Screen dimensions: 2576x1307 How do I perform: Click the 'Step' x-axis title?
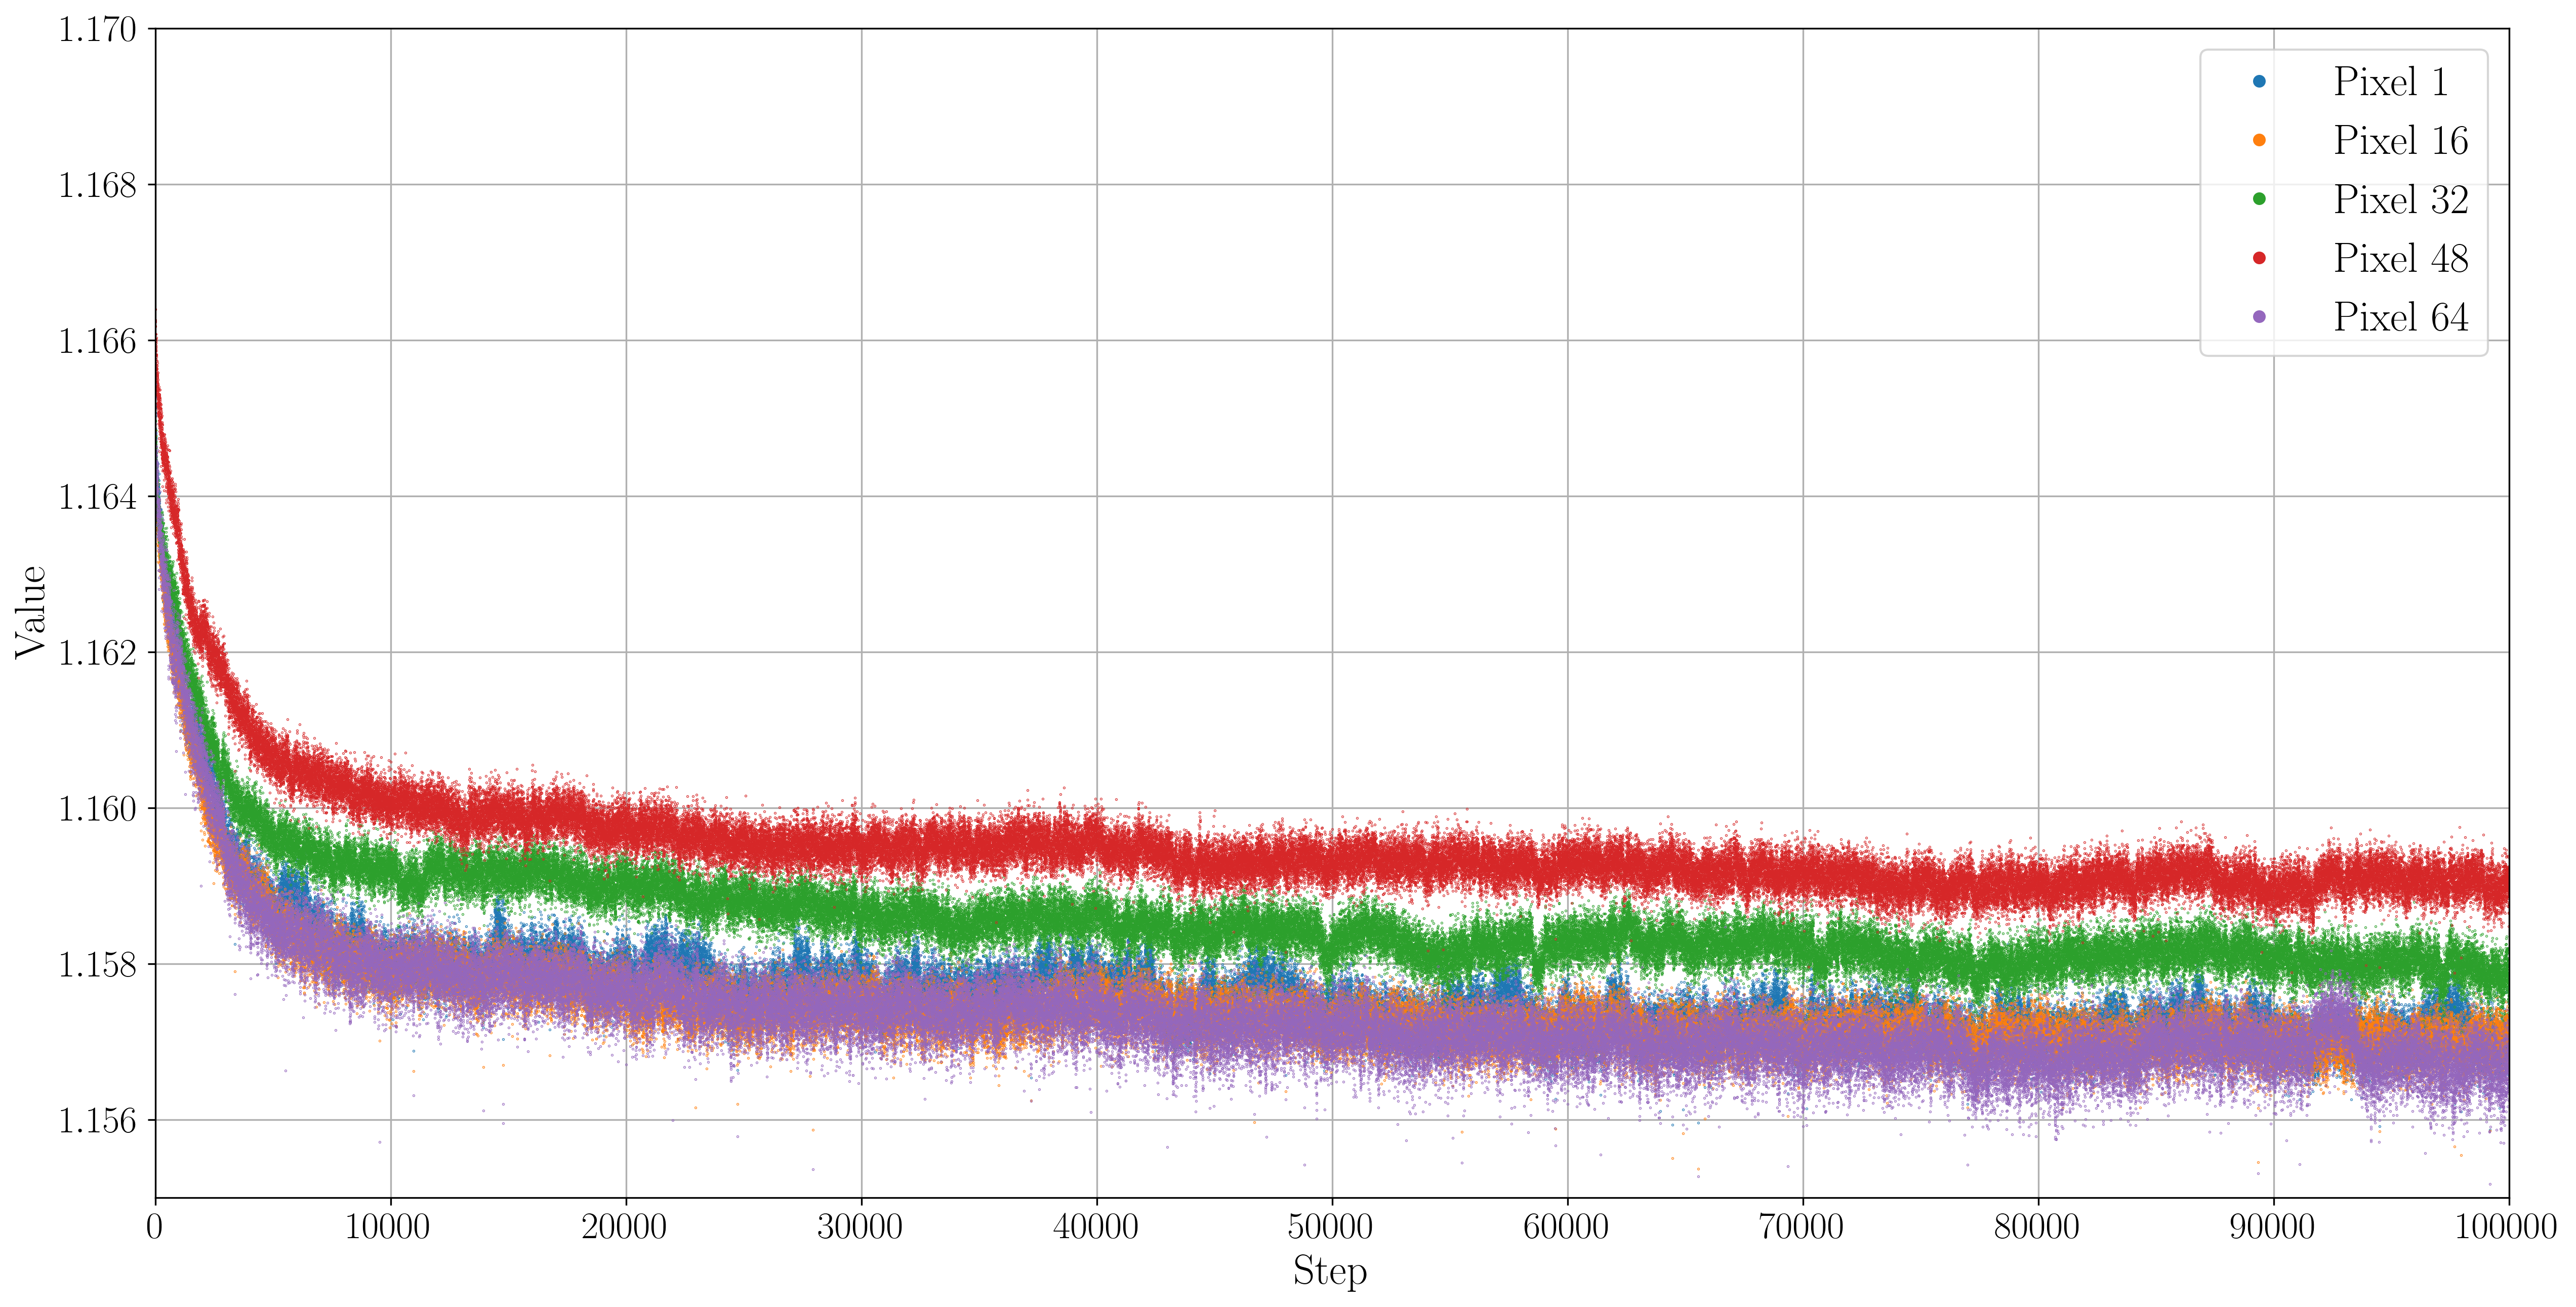point(1329,1272)
